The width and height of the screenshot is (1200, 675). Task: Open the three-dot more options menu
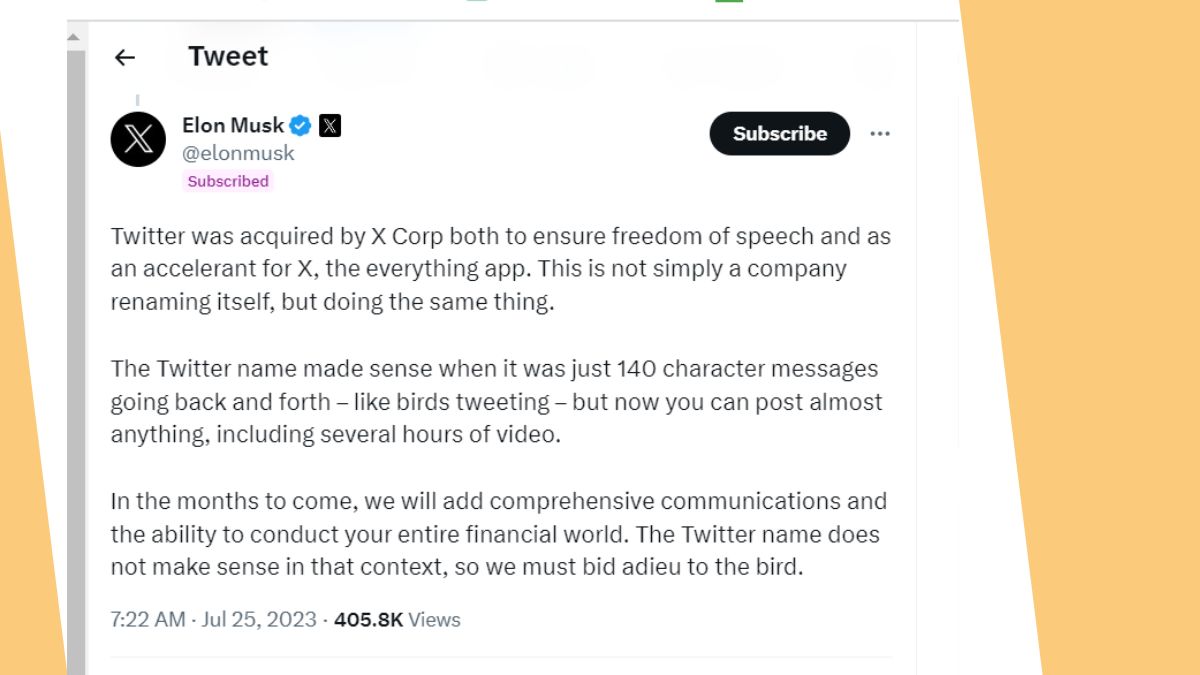[x=880, y=134]
